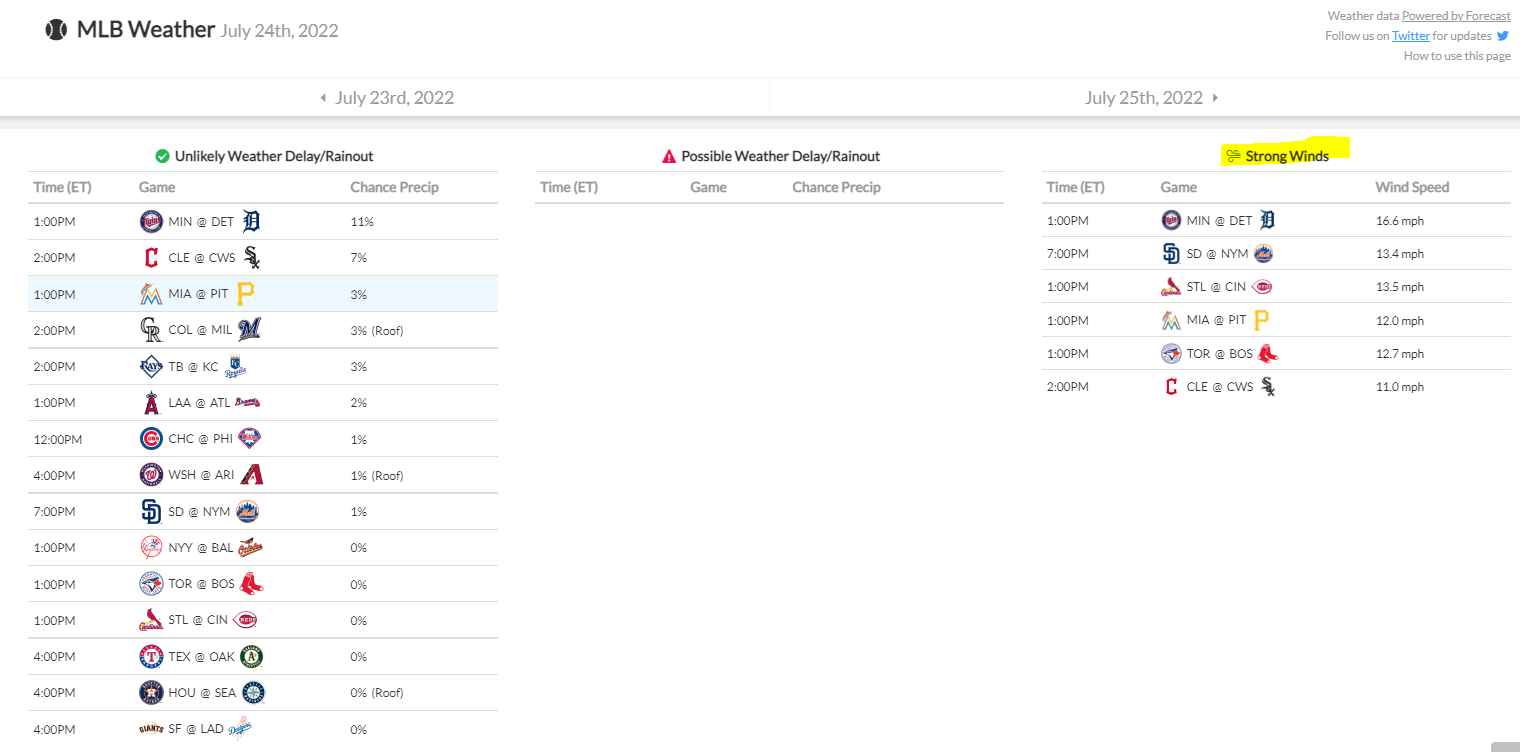Go to next day July 25th, 2022

1152,98
